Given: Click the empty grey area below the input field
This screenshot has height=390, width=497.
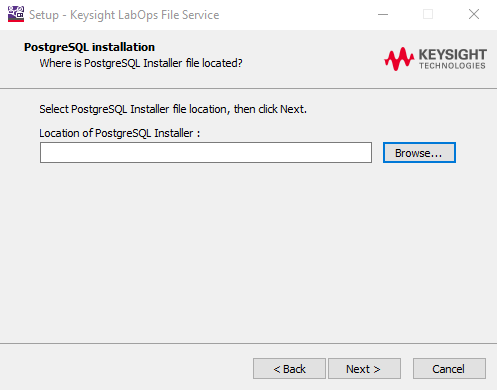Looking at the screenshot, I should (248, 253).
